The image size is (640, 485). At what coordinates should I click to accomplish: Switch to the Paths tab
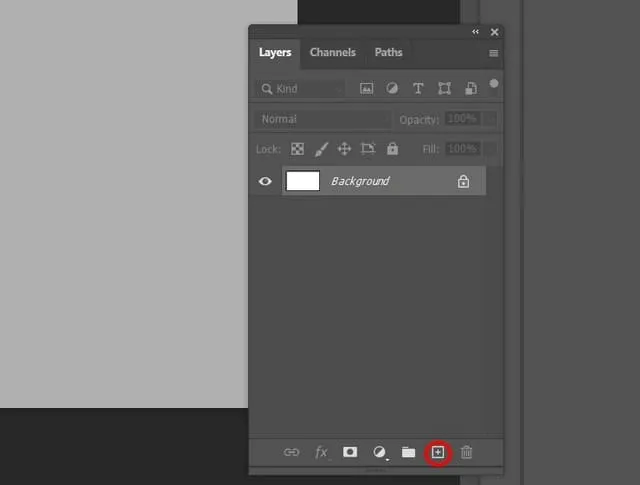[389, 52]
